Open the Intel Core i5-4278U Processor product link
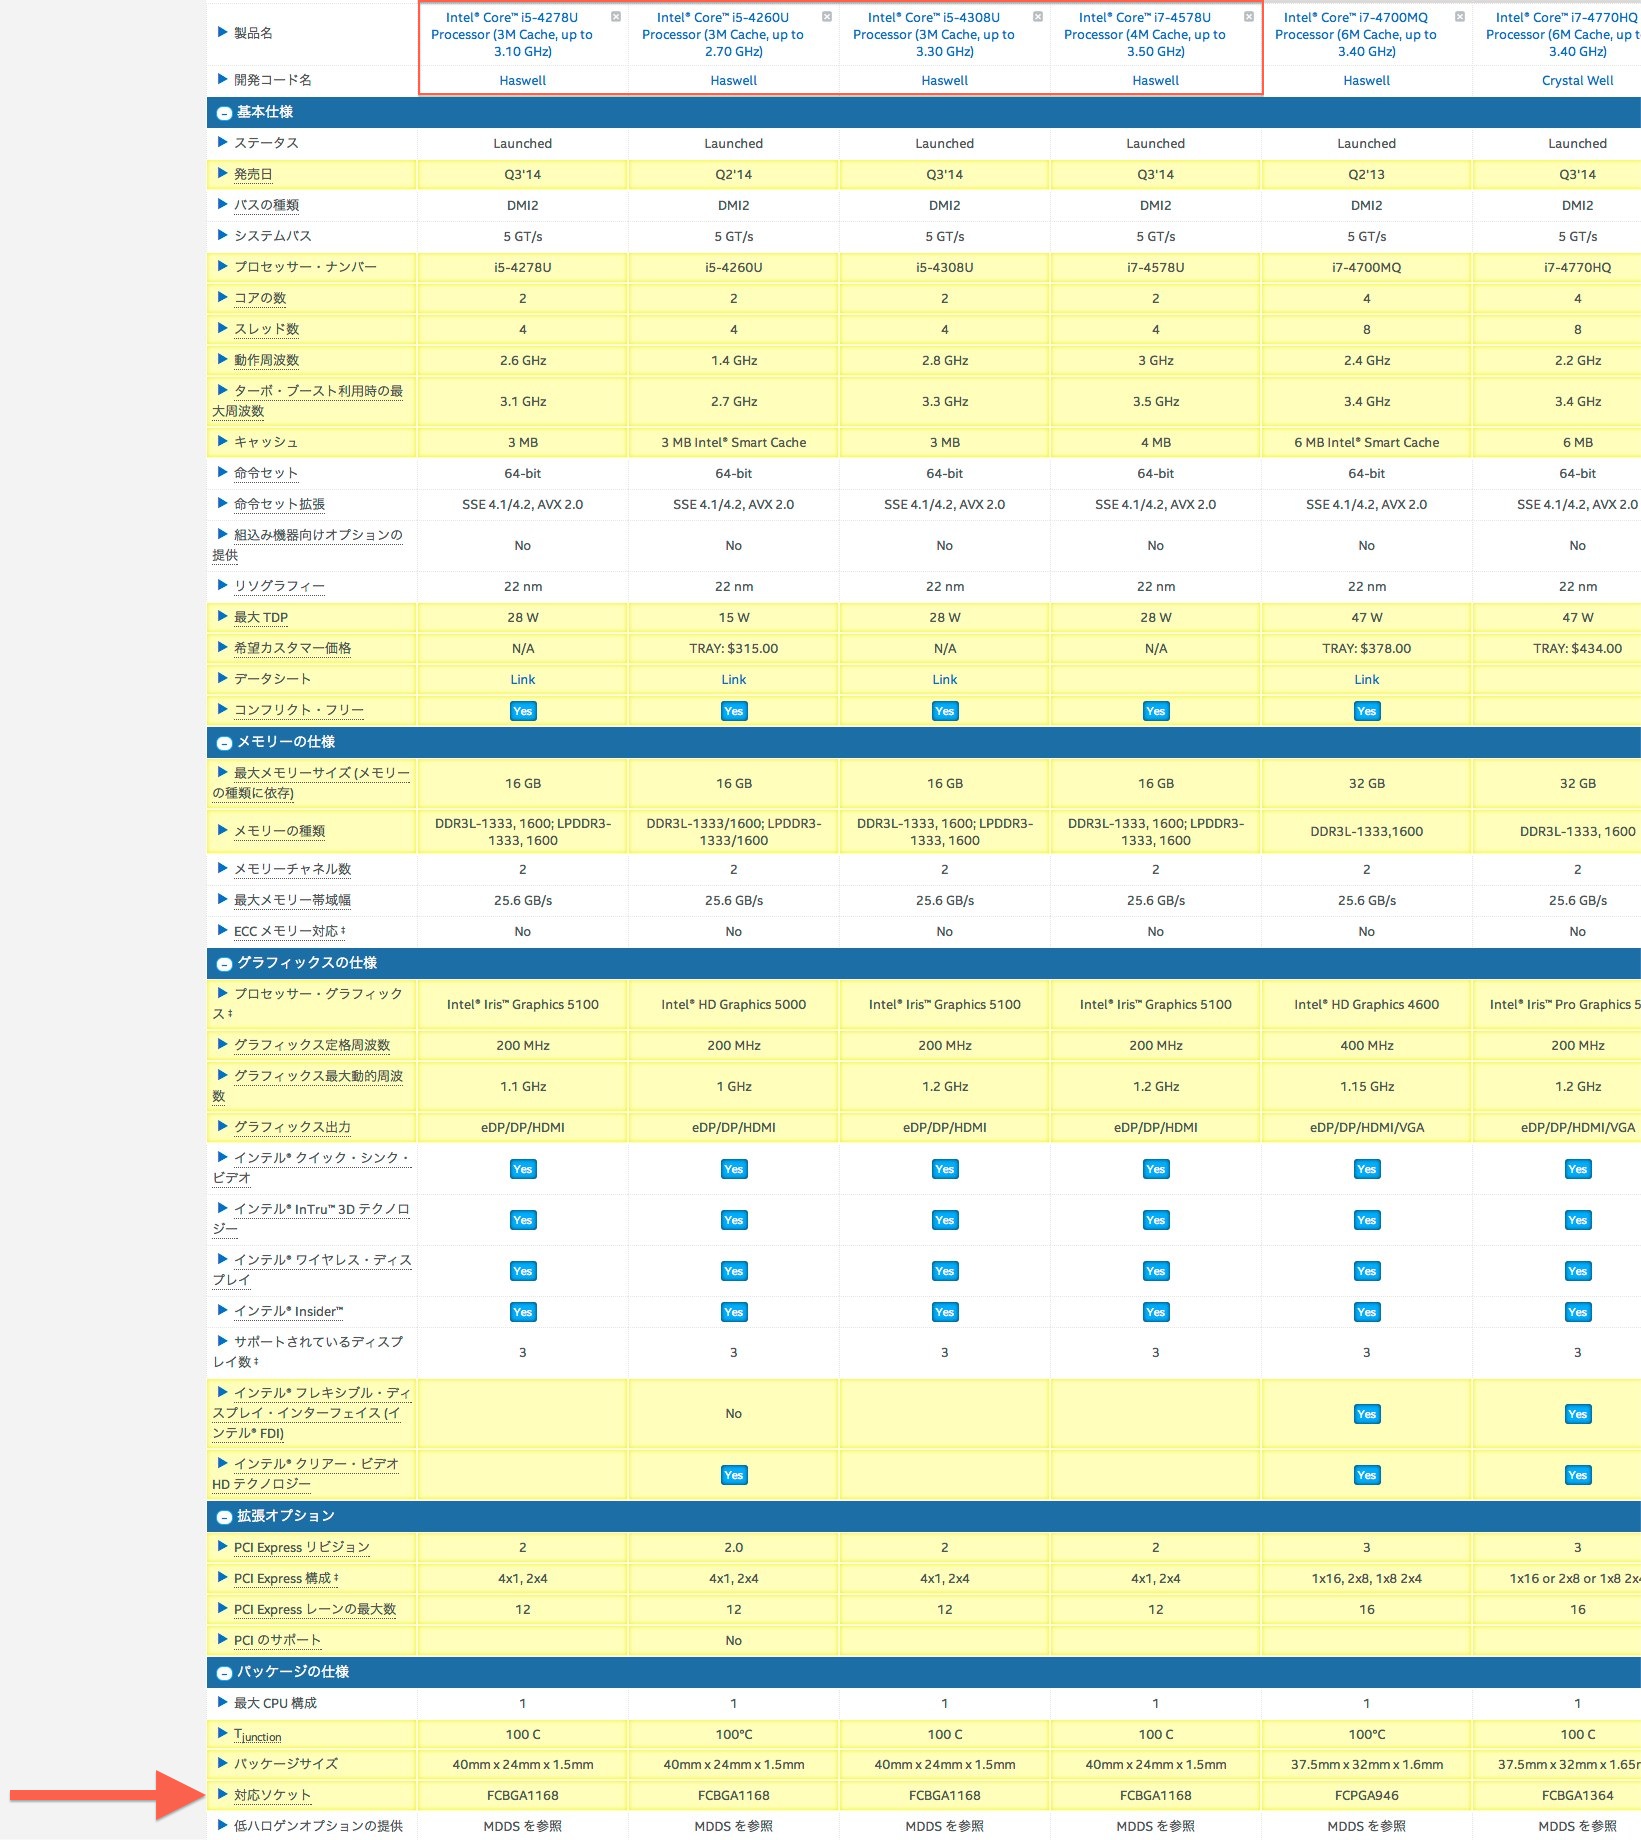This screenshot has width=1641, height=1840. [512, 34]
